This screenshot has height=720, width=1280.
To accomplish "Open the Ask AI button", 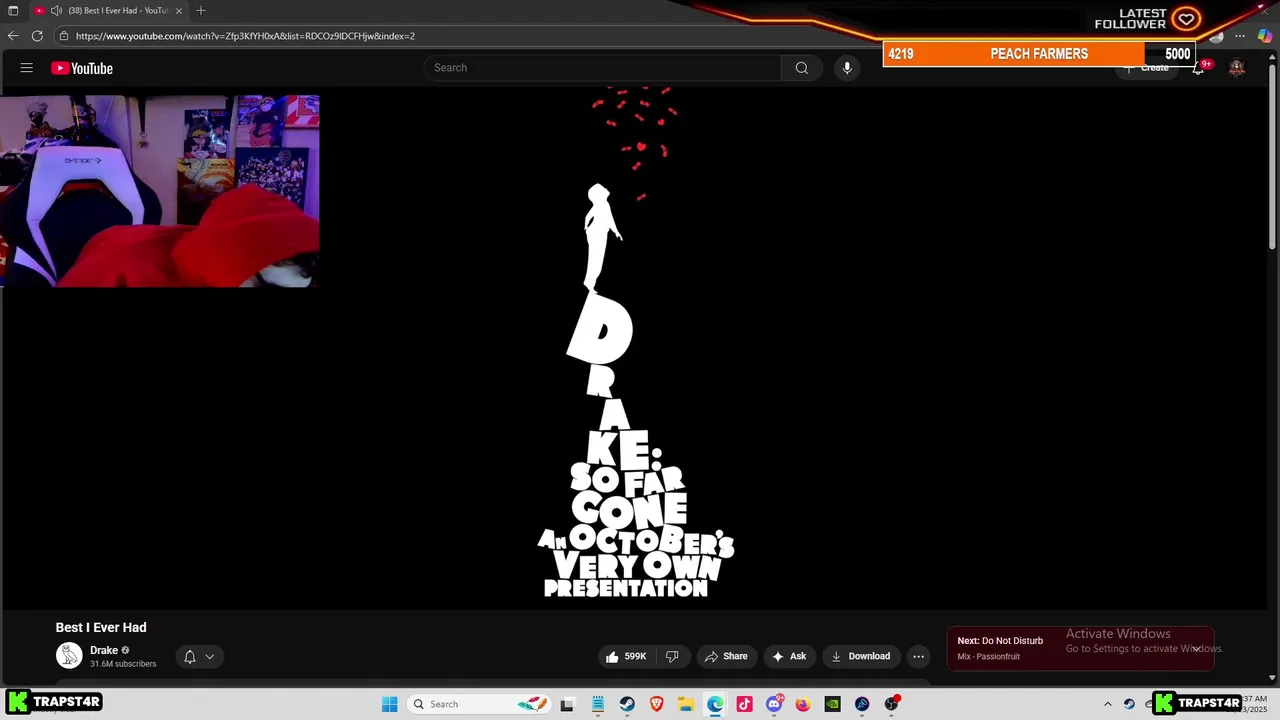I will pos(789,656).
